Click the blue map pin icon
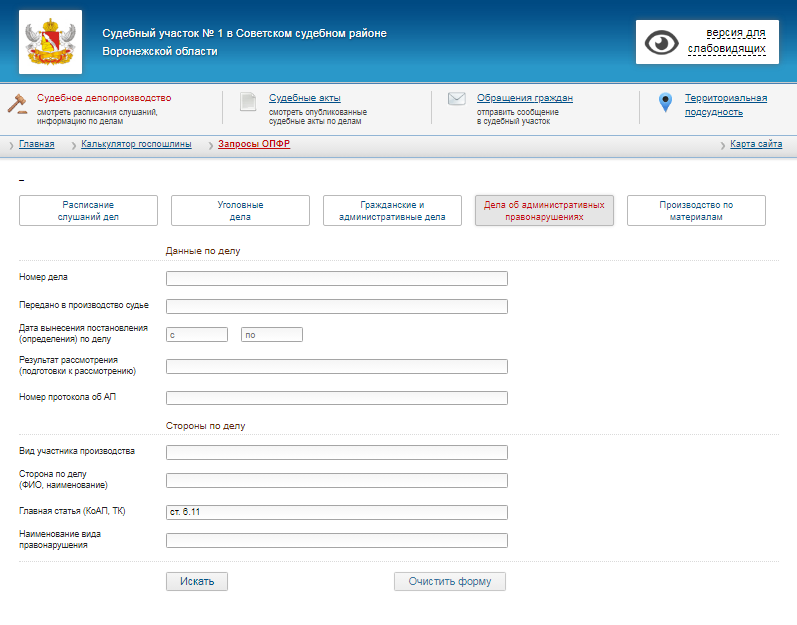Screen dimensions: 797x625 tap(665, 103)
